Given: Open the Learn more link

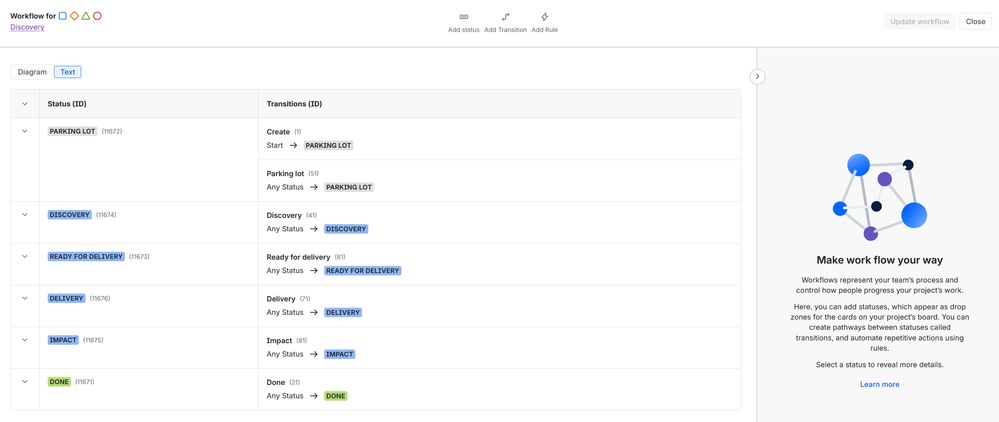Looking at the screenshot, I should (x=879, y=384).
